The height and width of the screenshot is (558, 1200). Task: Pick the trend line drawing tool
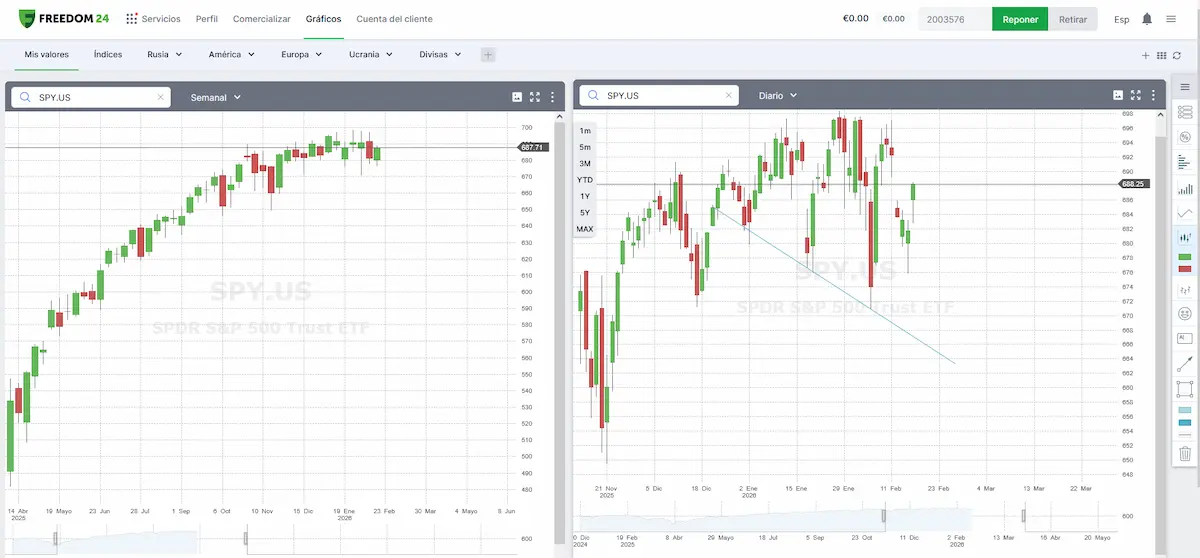click(x=1185, y=363)
